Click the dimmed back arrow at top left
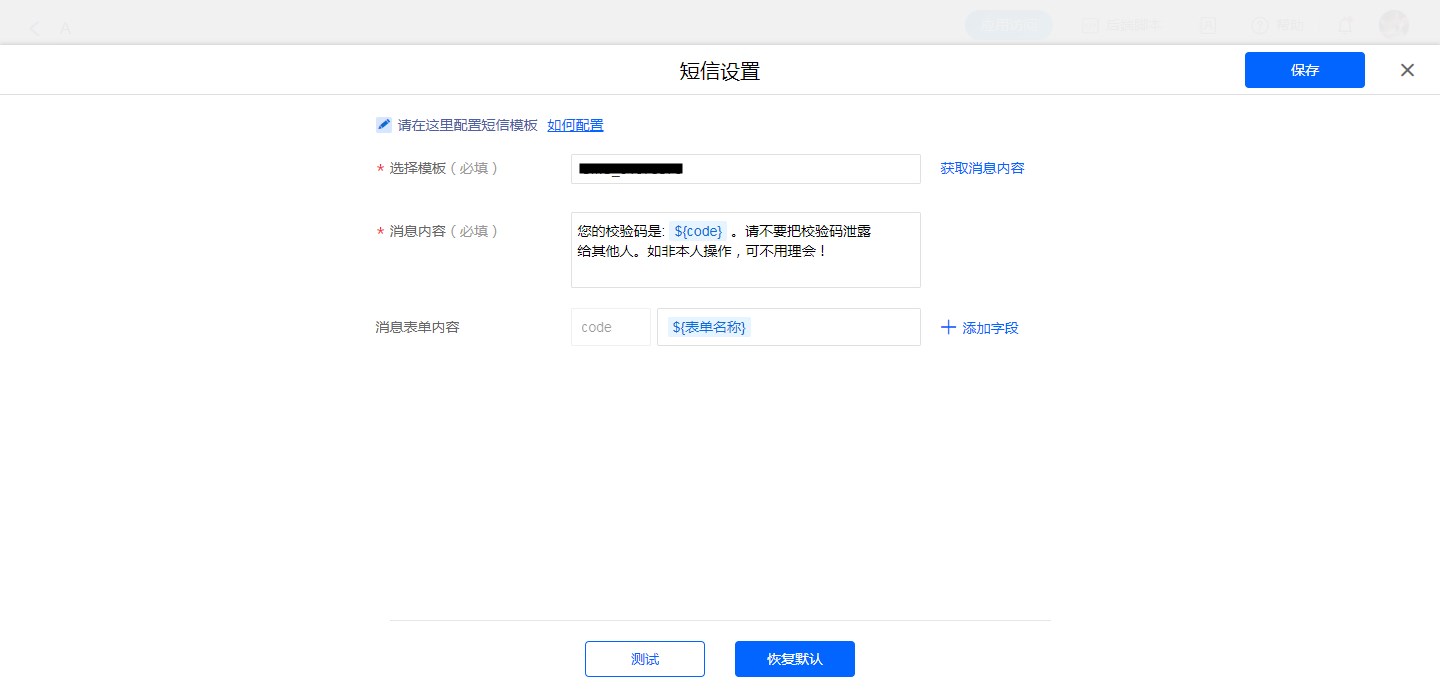The image size is (1440, 700). (x=35, y=28)
